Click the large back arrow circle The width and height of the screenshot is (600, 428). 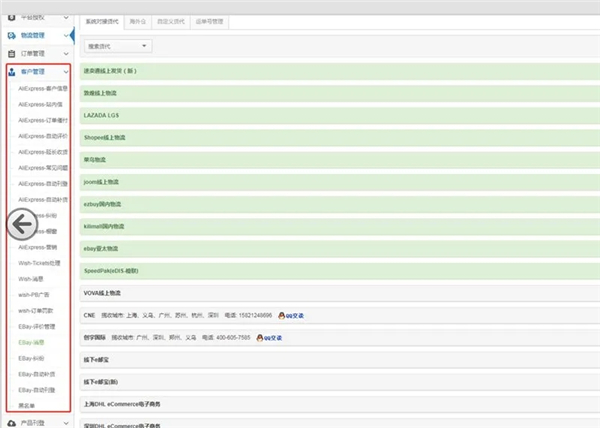pyautogui.click(x=26, y=223)
